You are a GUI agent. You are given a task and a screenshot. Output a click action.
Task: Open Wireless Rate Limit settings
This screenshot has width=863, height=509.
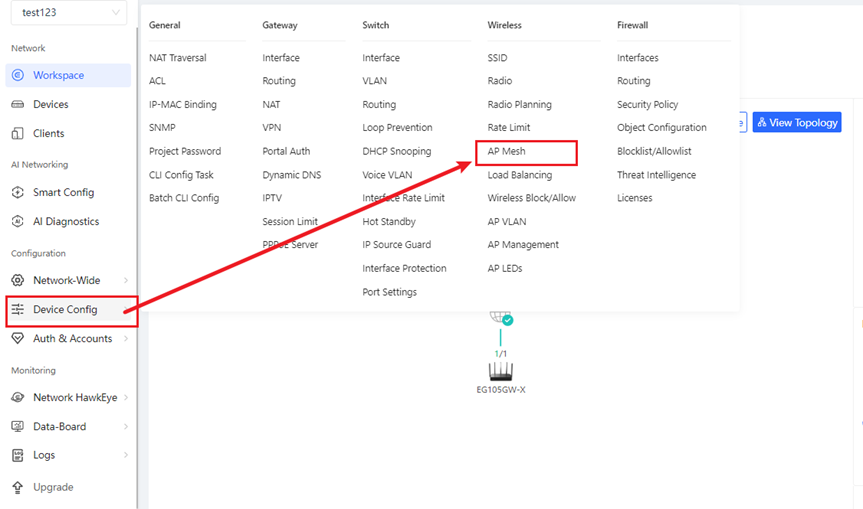click(509, 127)
